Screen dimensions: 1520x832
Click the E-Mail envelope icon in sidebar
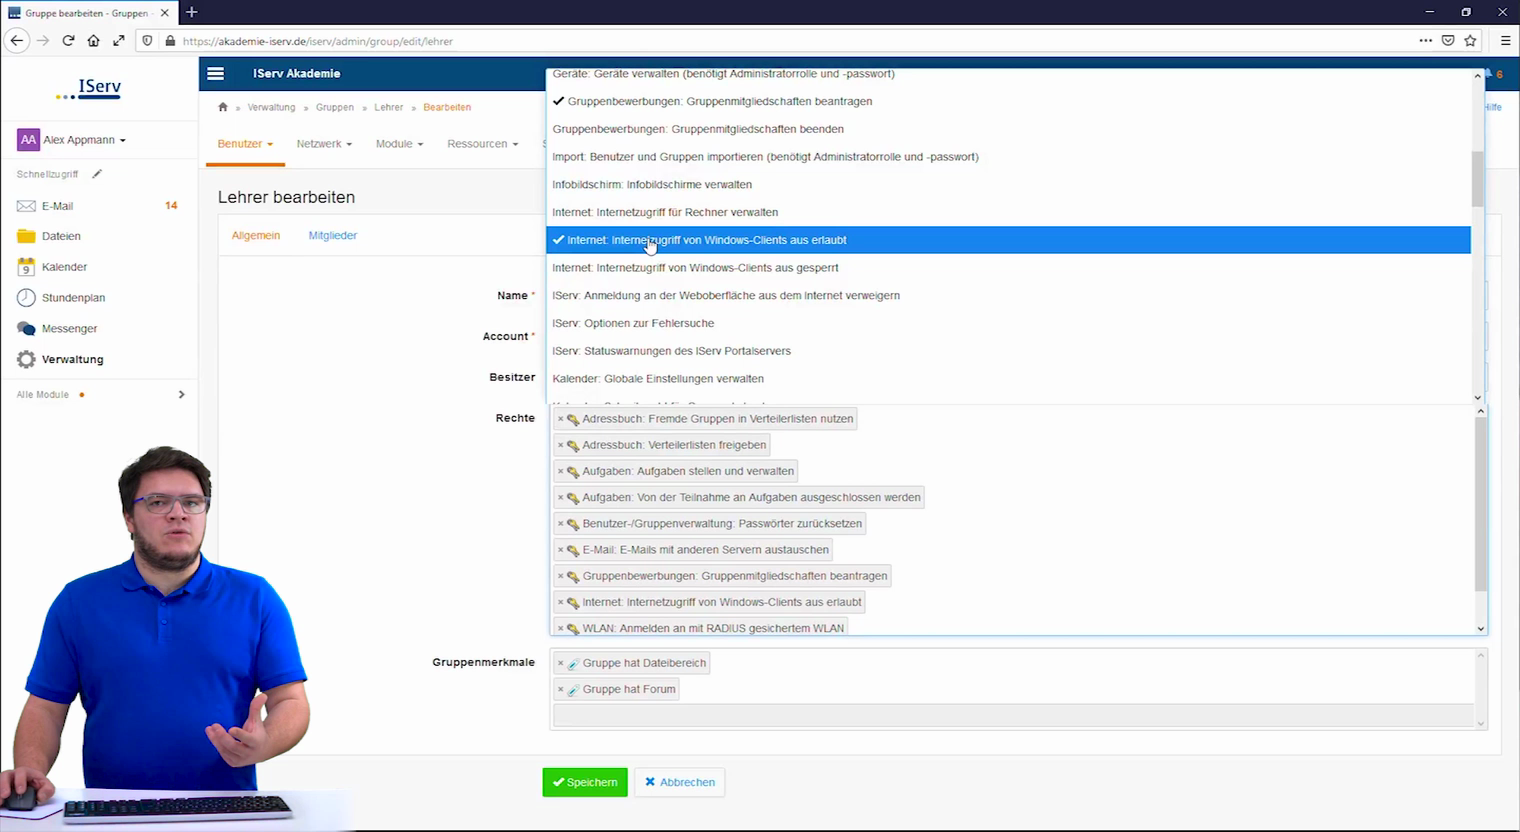(26, 206)
